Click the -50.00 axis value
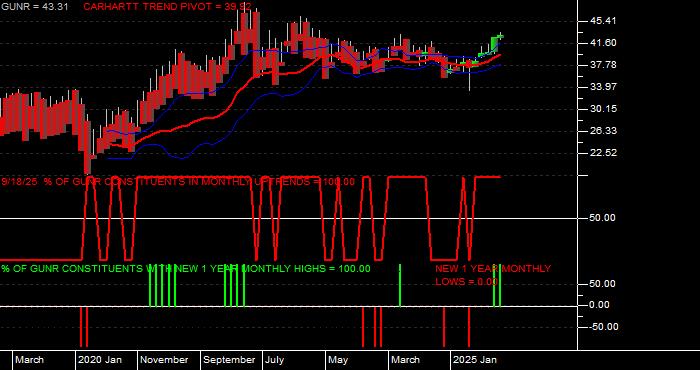The width and height of the screenshot is (700, 370). (x=604, y=327)
